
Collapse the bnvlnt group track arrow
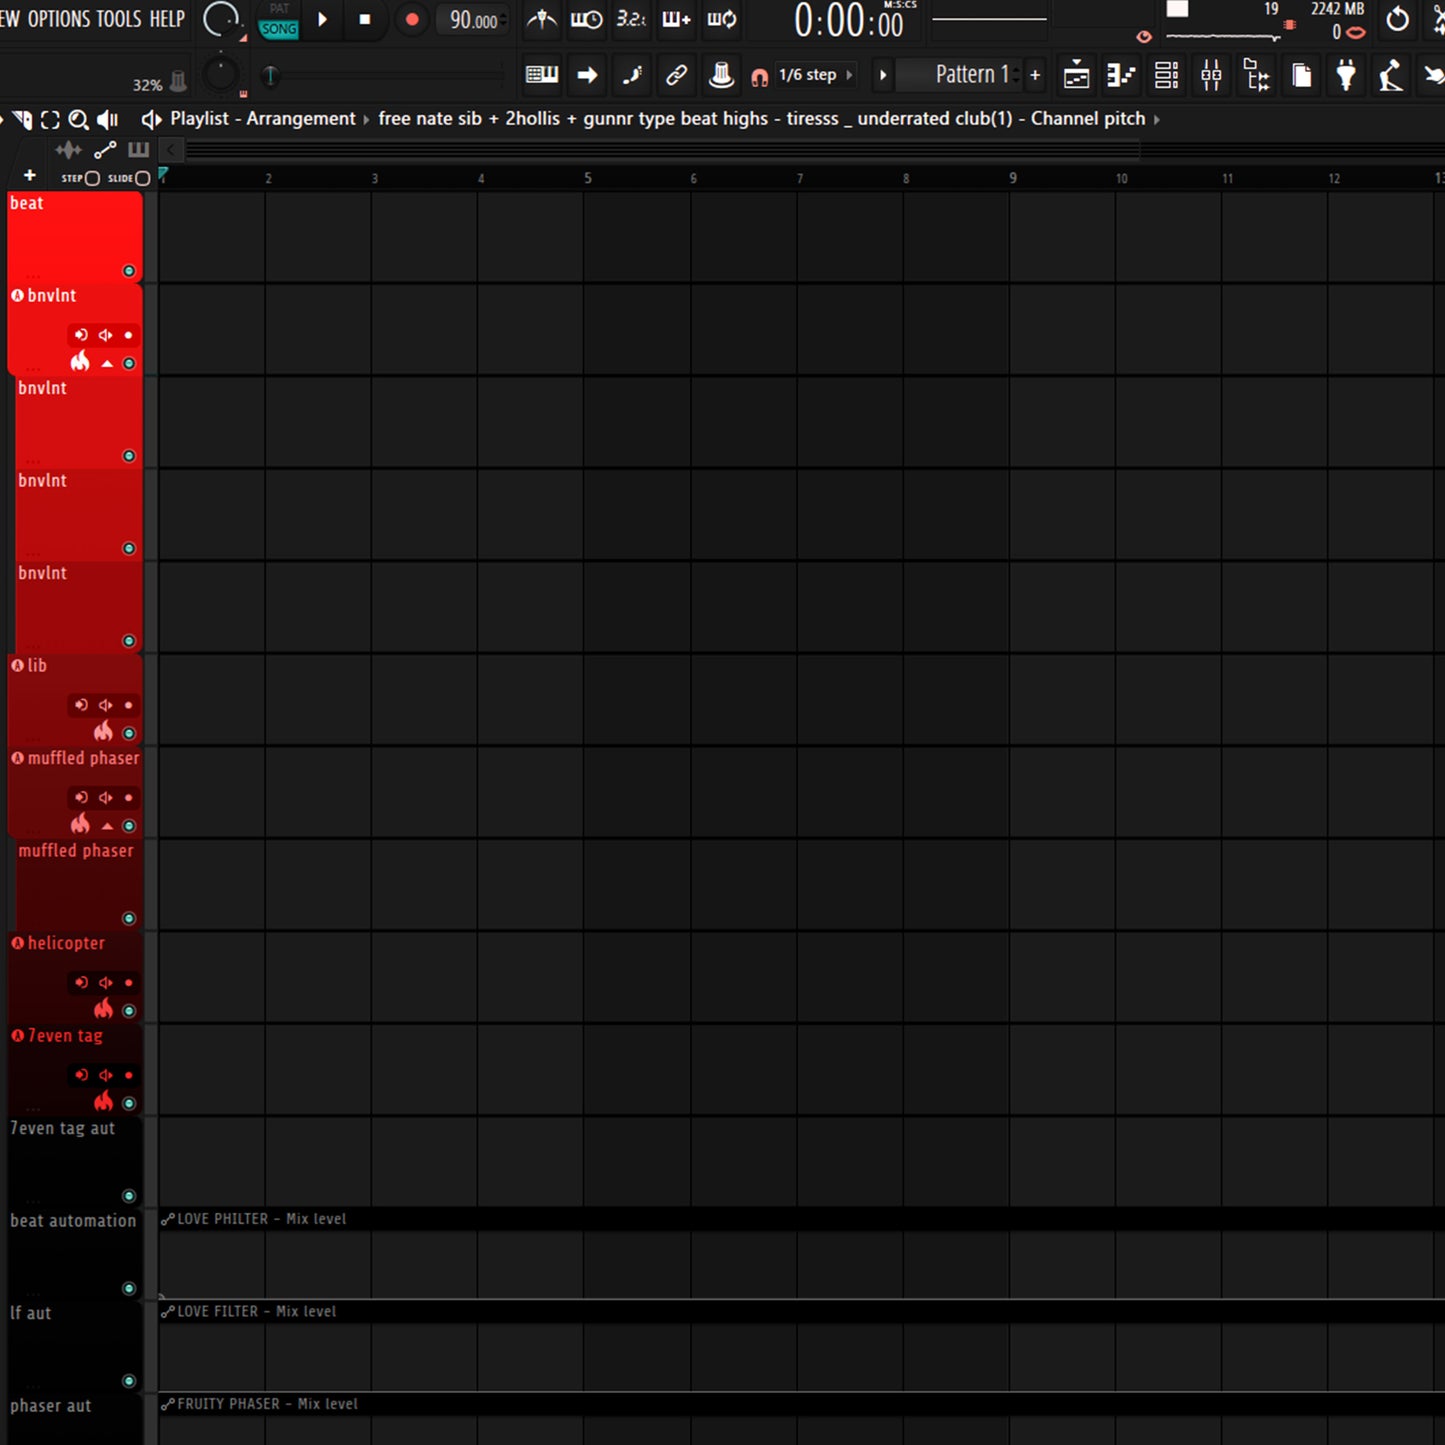pos(107,364)
